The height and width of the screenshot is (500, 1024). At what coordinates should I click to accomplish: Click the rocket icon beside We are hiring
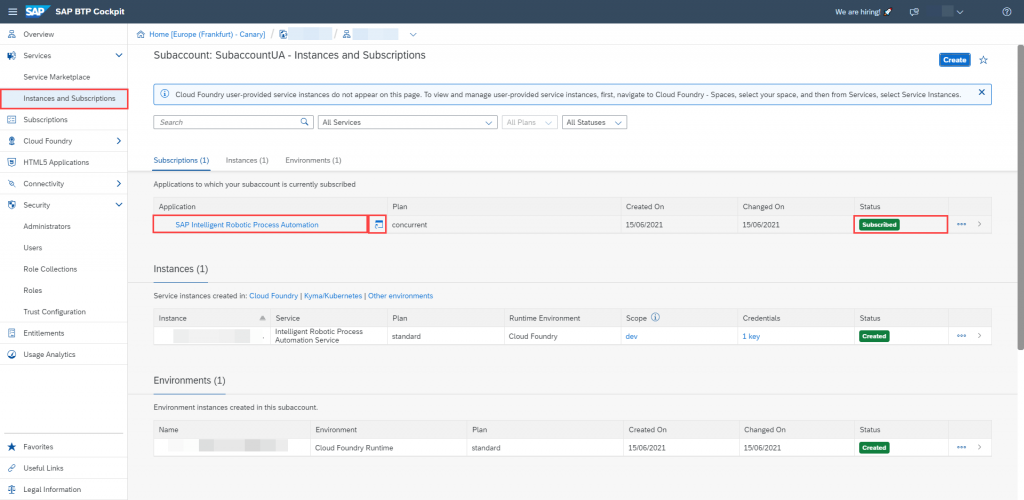[x=887, y=12]
